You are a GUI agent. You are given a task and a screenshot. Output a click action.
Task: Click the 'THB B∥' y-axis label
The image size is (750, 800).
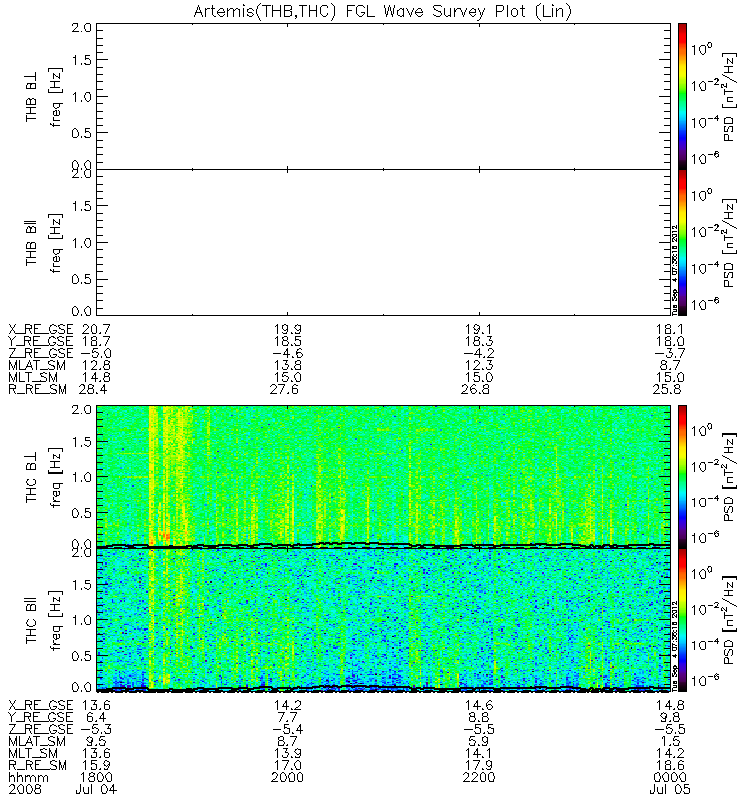(32, 243)
